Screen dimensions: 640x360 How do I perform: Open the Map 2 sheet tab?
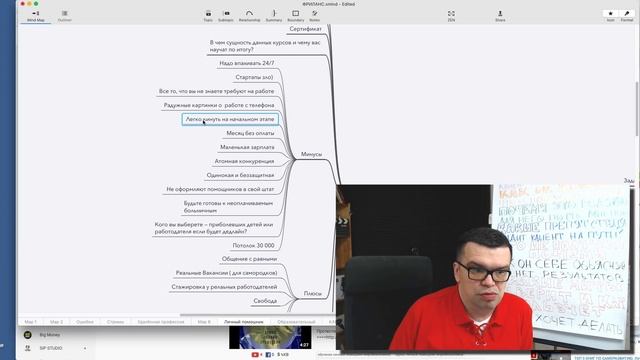pos(56,322)
